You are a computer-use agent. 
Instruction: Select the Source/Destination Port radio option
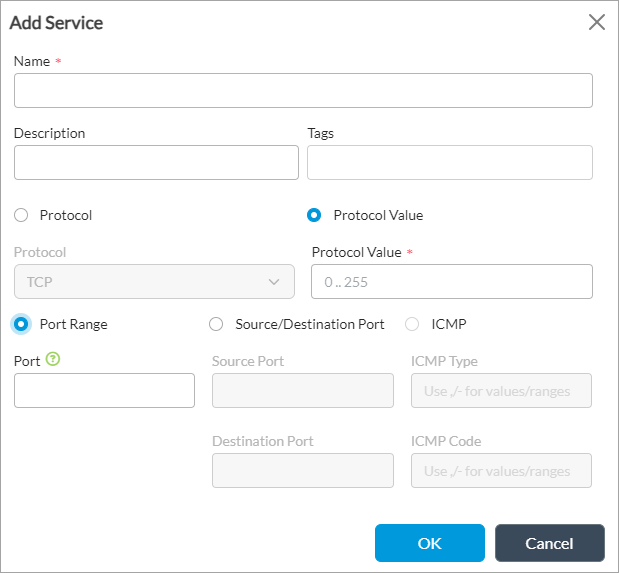(216, 324)
